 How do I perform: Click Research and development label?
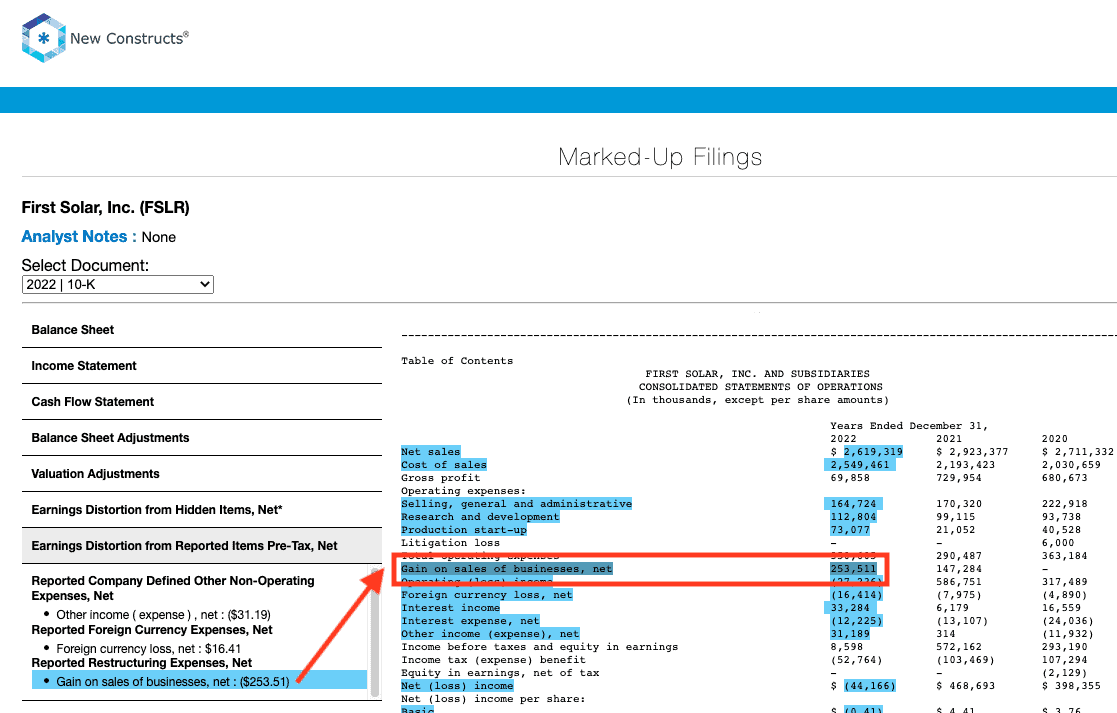[480, 516]
